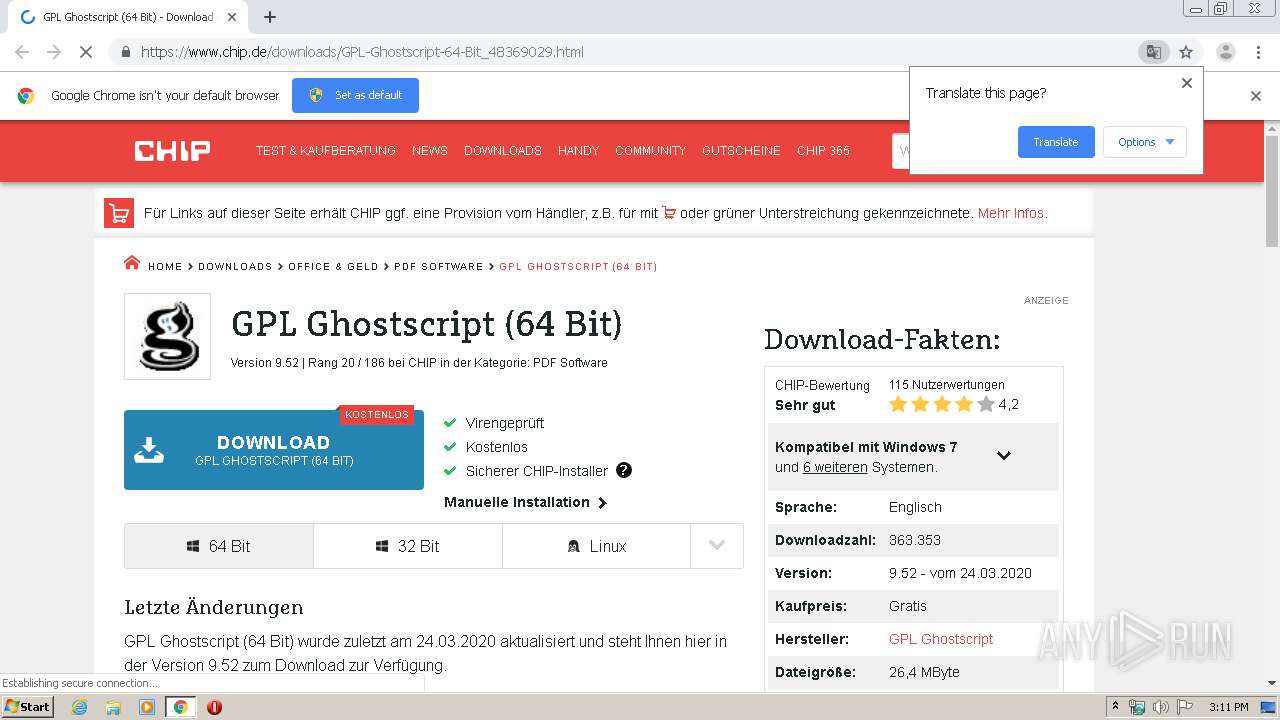Click the 6 weiteren systems link
The height and width of the screenshot is (720, 1280).
[x=835, y=467]
